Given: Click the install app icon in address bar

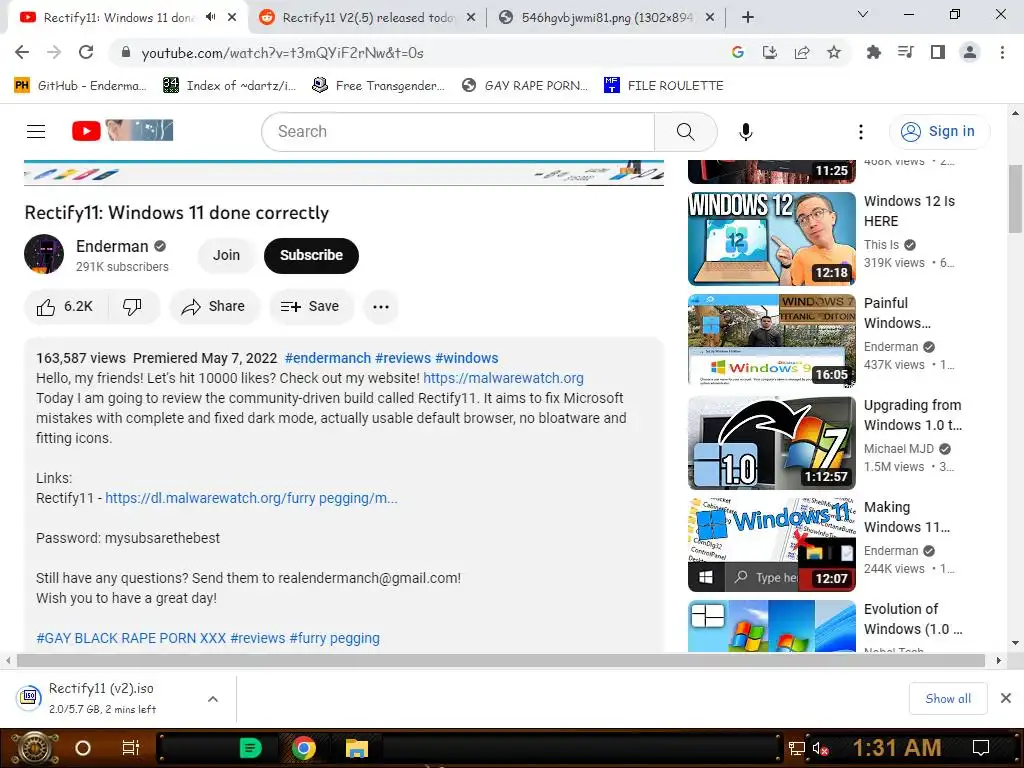Looking at the screenshot, I should tap(770, 52).
